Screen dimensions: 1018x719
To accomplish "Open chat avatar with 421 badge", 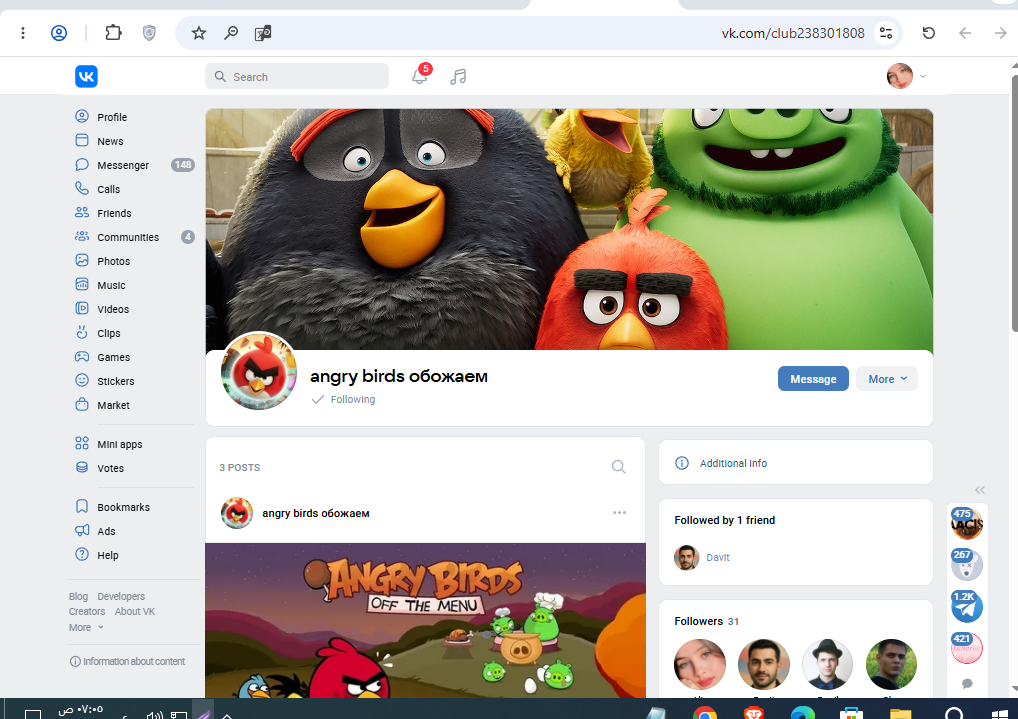I will pyautogui.click(x=967, y=648).
